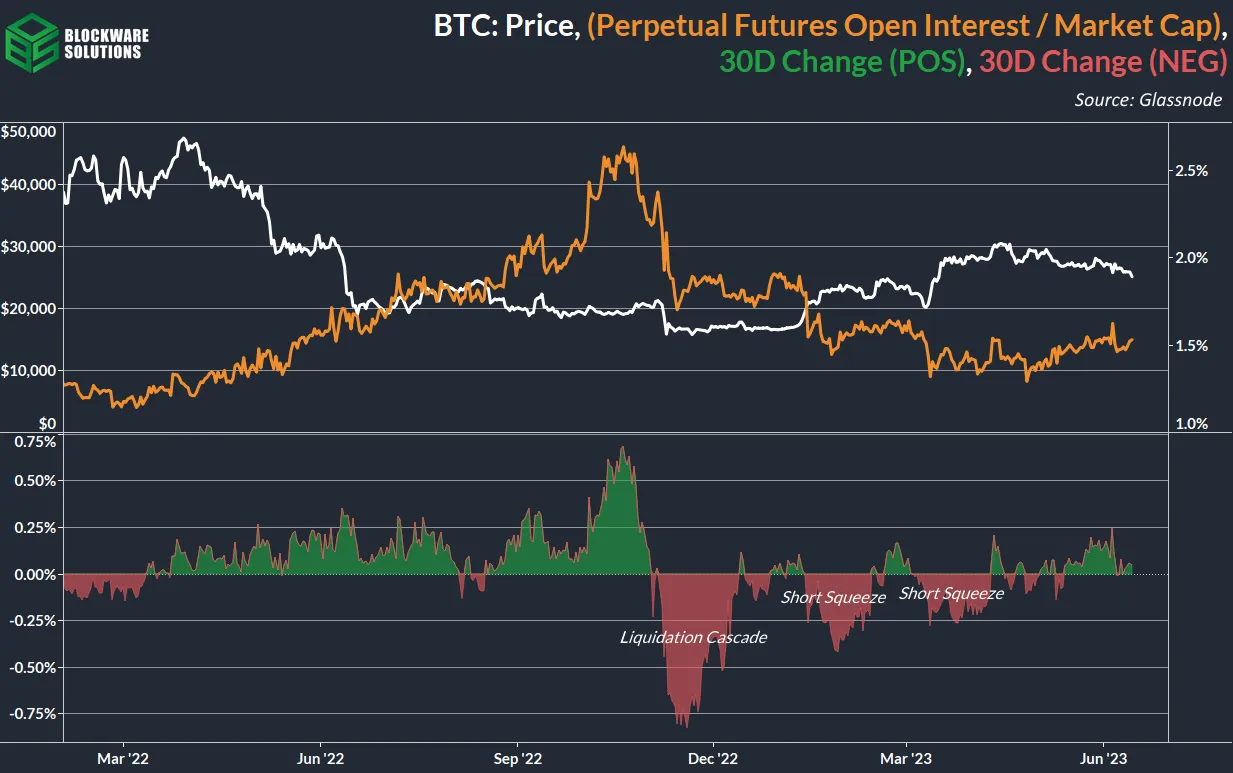Click the $50,000 price axis label

coord(28,132)
